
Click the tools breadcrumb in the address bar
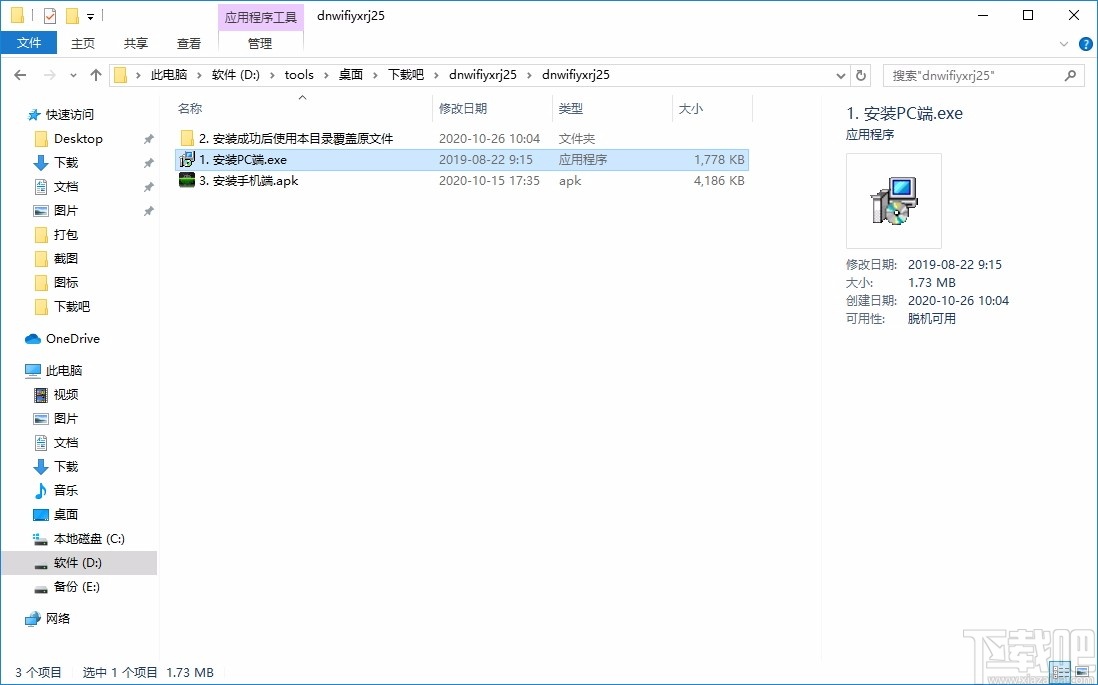click(x=299, y=74)
